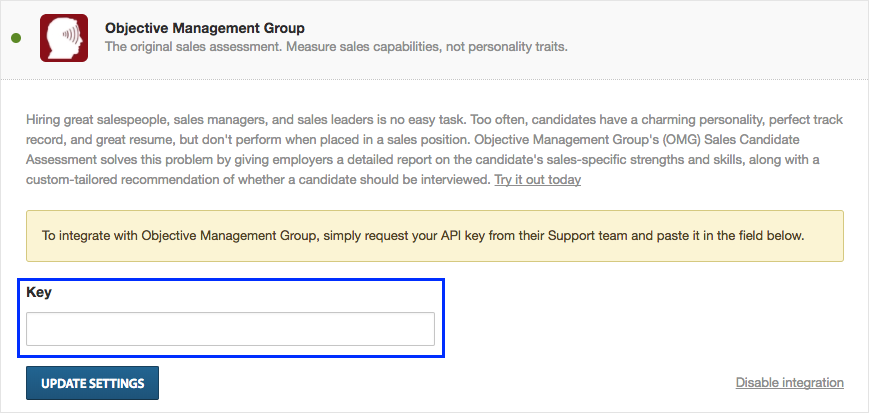Open the Try it out today link

tap(538, 180)
